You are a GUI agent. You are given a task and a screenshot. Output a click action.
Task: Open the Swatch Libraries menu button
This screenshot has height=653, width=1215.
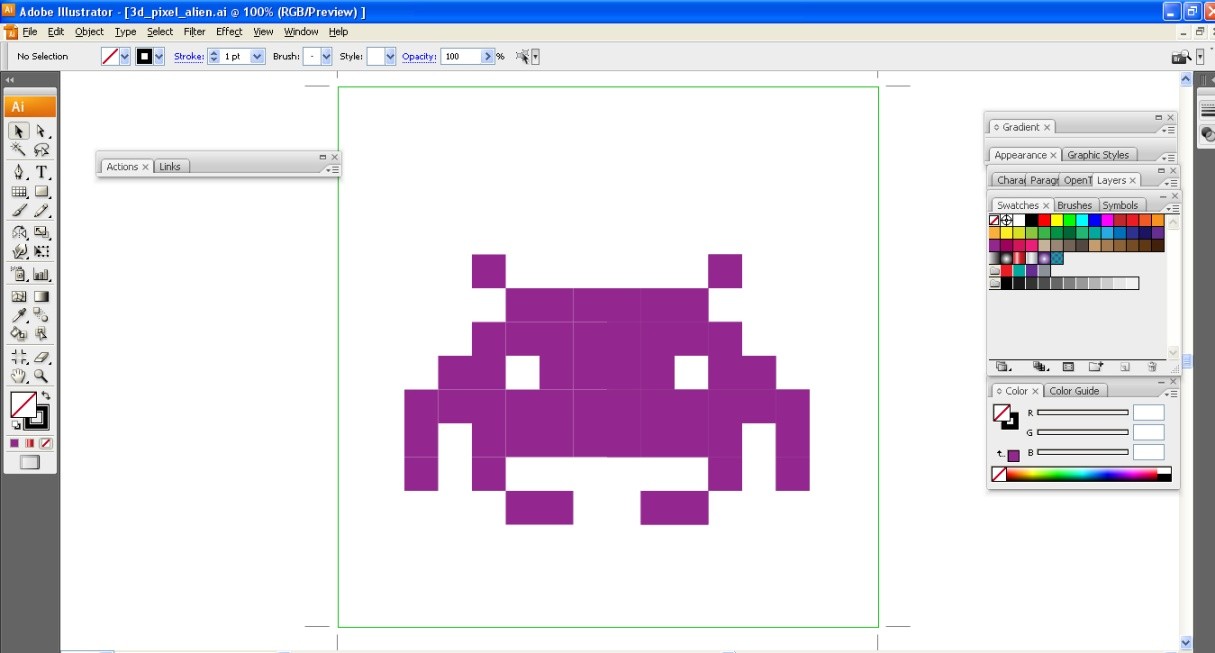pyautogui.click(x=1002, y=367)
